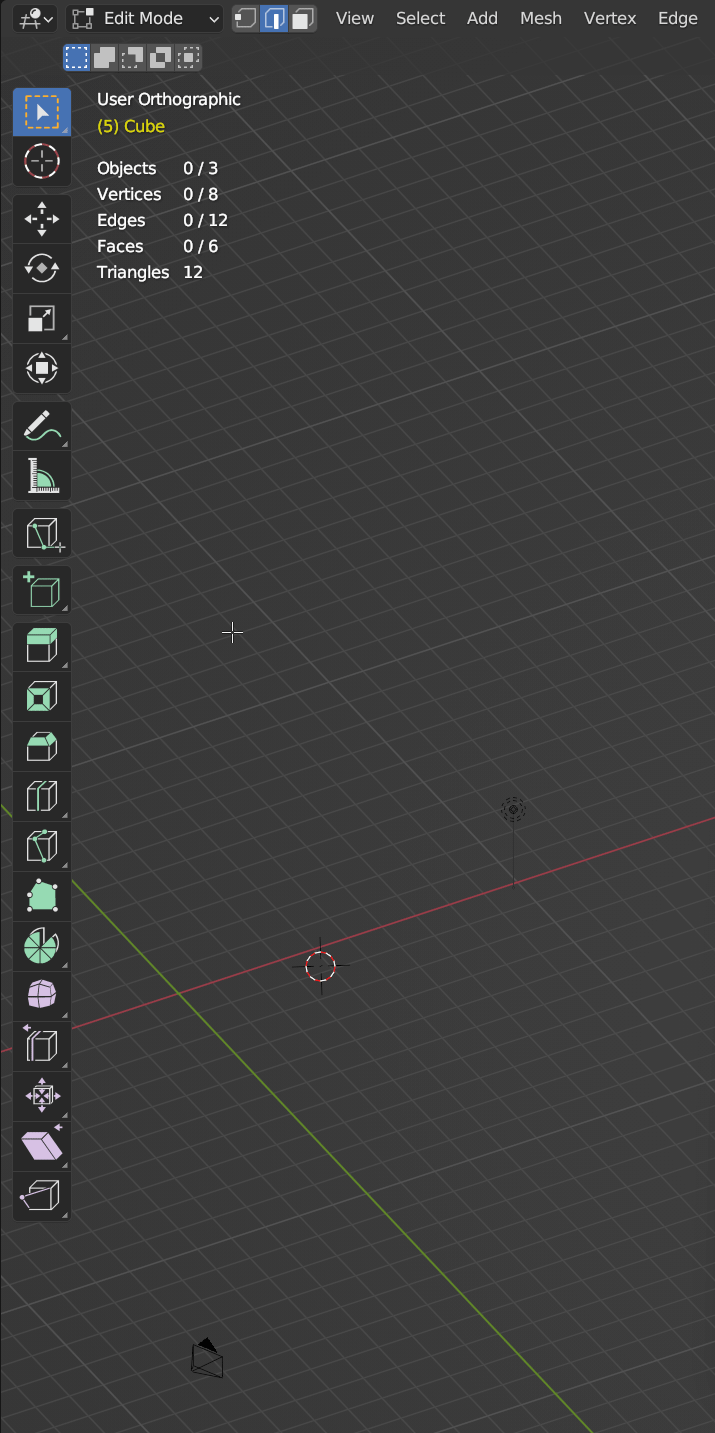The image size is (715, 1433).
Task: Choose the Inset Faces tool
Action: [42, 696]
